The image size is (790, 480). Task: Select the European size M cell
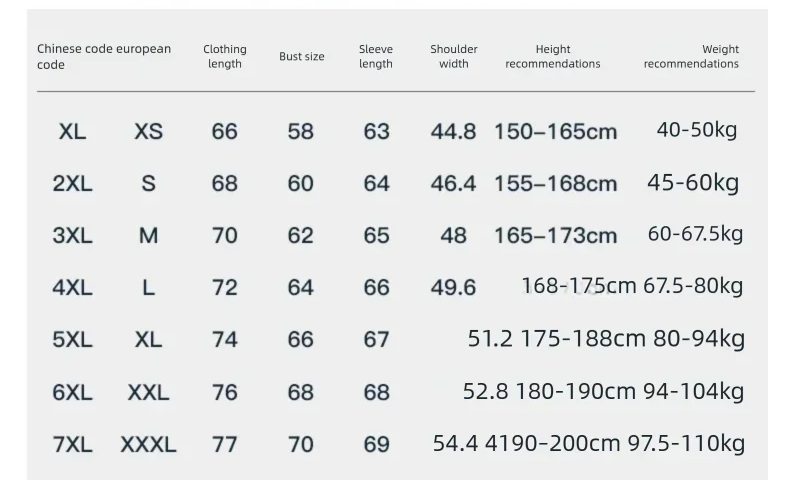point(148,236)
